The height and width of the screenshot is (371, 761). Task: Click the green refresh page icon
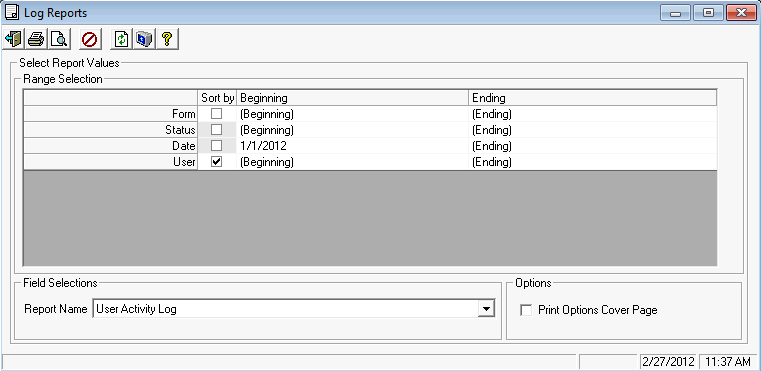coord(121,39)
